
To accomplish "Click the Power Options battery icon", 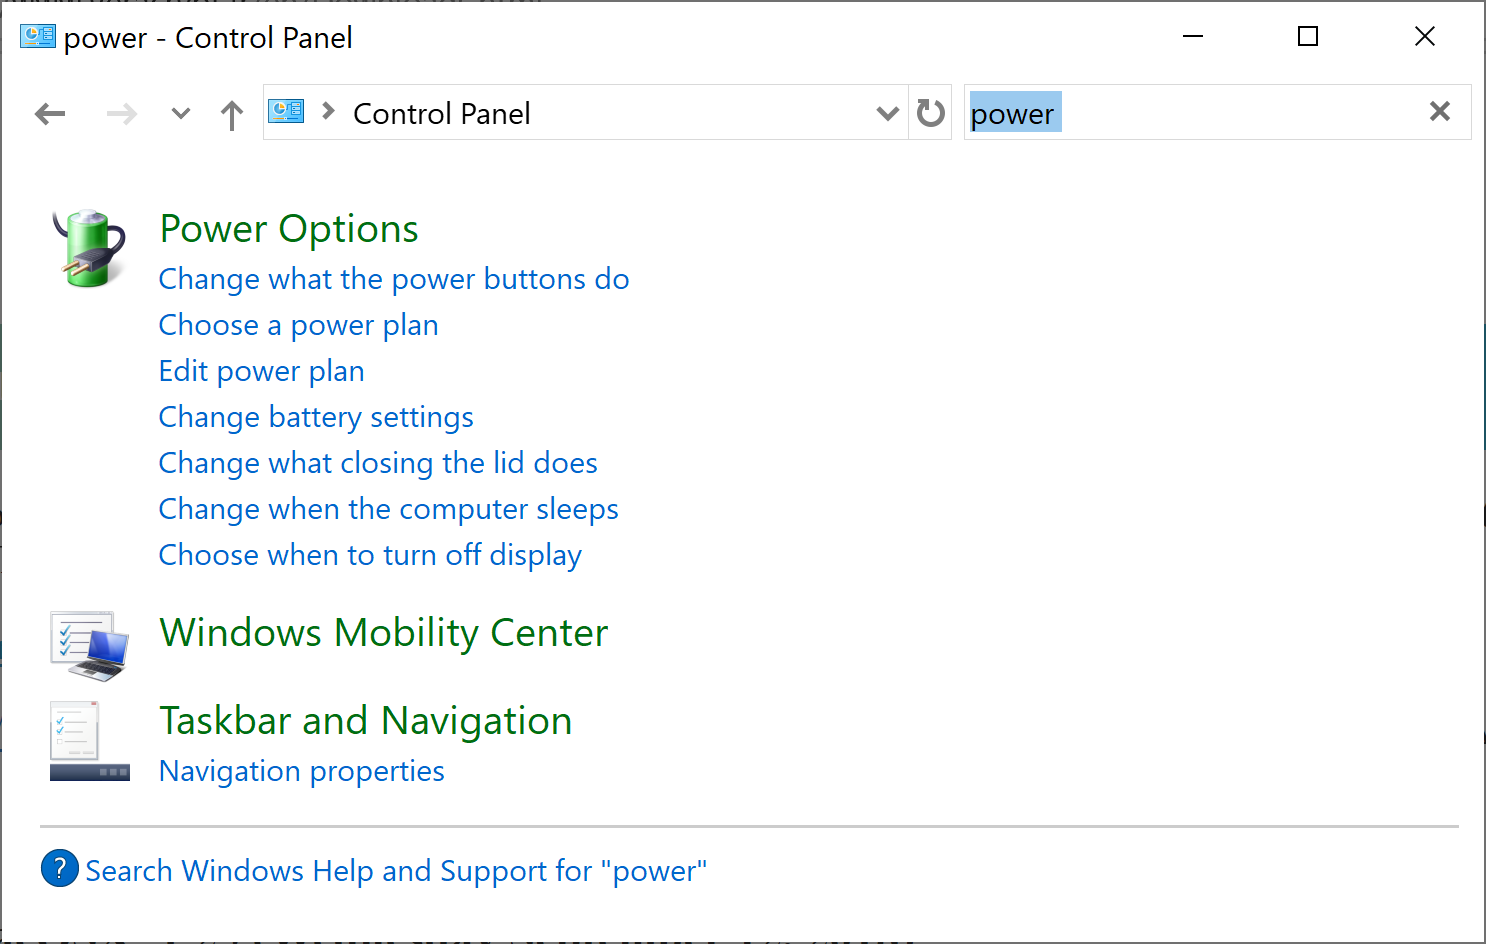I will coord(90,248).
